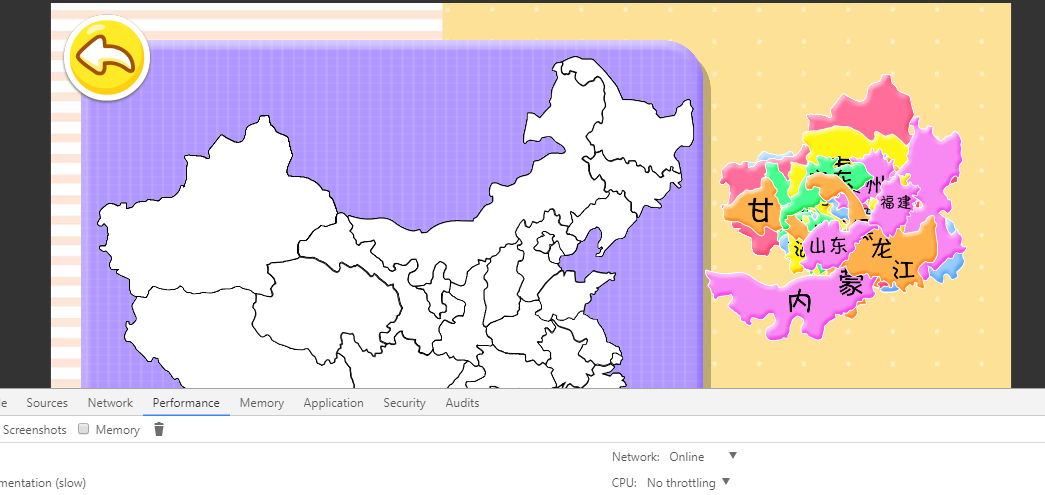Click the Xinjiang region on the map
This screenshot has height=495, width=1045.
(x=213, y=213)
